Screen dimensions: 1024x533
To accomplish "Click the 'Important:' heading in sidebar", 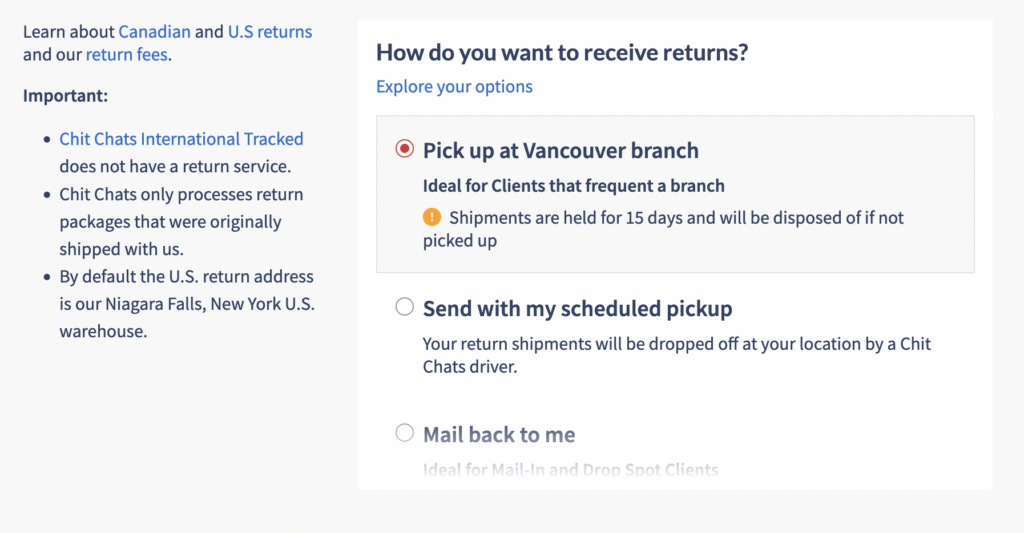I will pyautogui.click(x=65, y=95).
